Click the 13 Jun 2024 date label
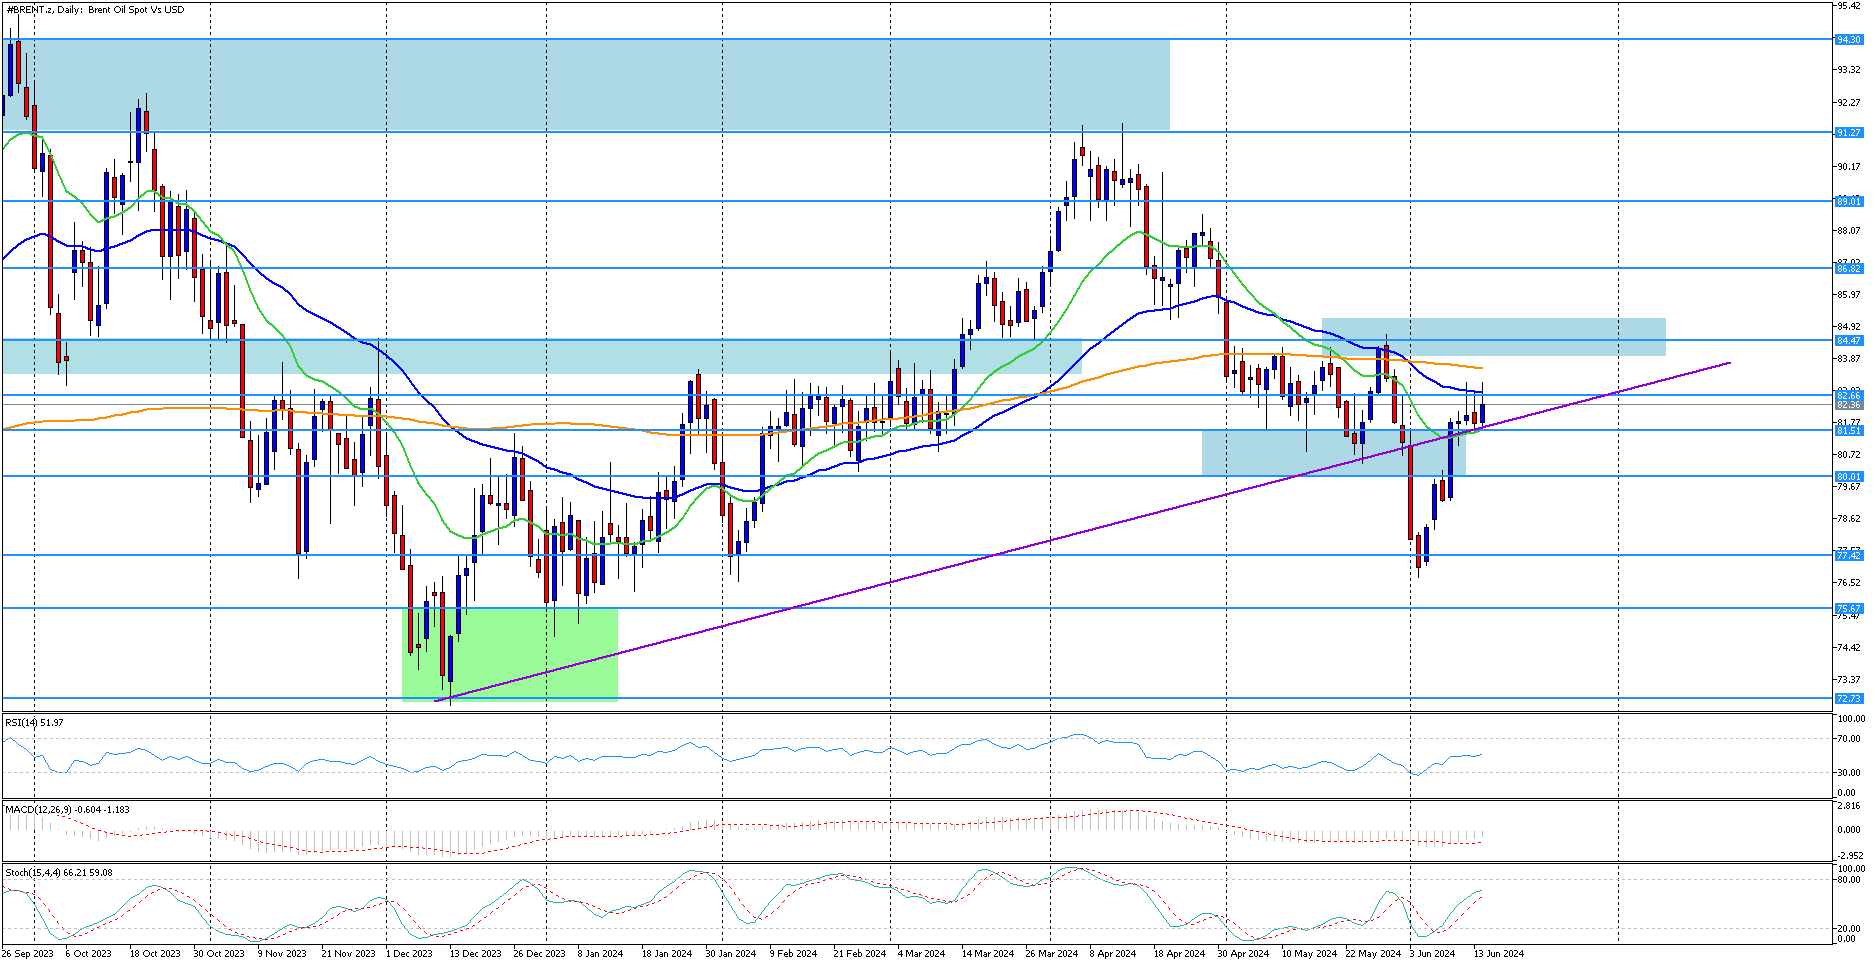The width and height of the screenshot is (1875, 965). (1499, 953)
